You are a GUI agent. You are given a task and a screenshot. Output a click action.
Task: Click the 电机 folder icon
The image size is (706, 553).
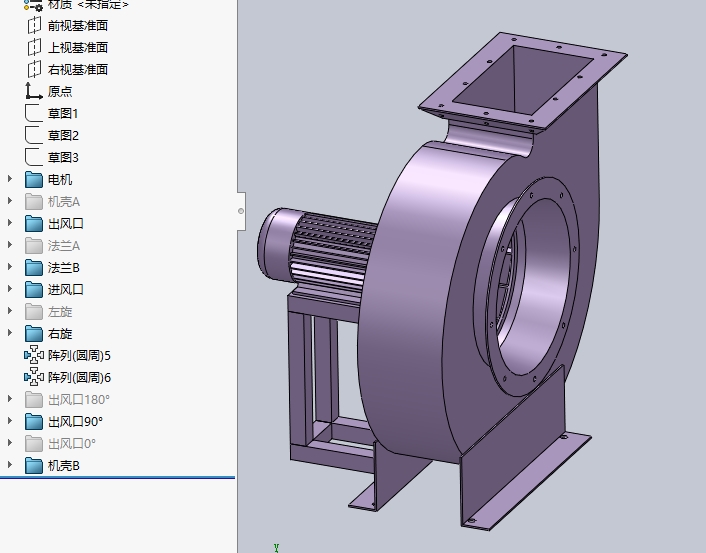[x=34, y=179]
